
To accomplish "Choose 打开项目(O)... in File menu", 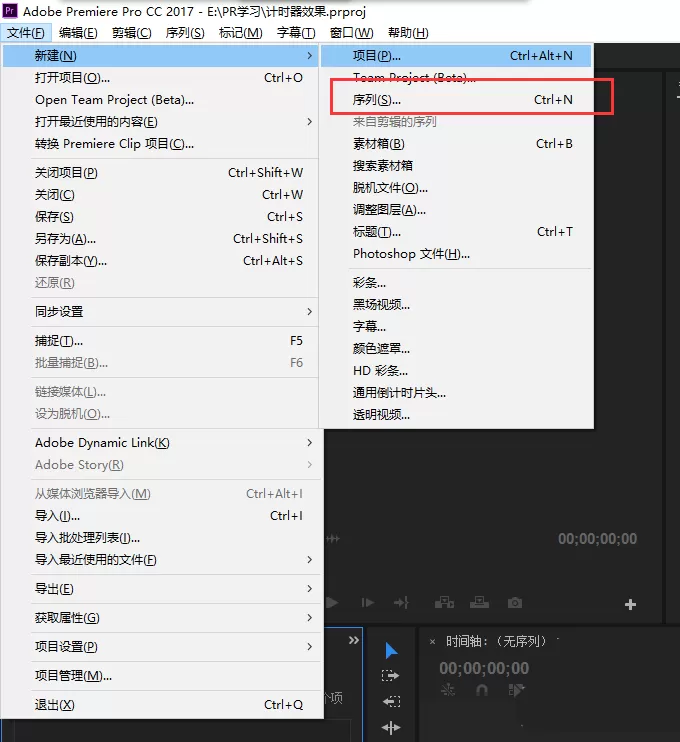I will [x=161, y=78].
